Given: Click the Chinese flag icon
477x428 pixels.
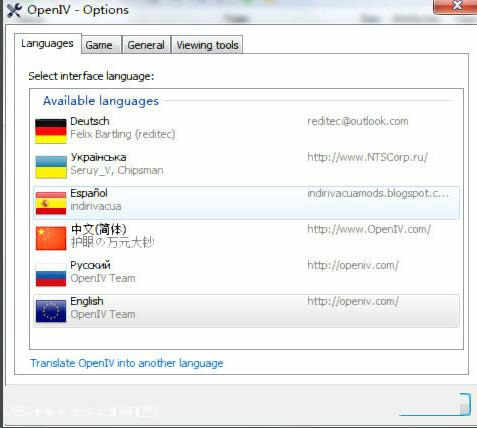Looking at the screenshot, I should click(x=51, y=239).
